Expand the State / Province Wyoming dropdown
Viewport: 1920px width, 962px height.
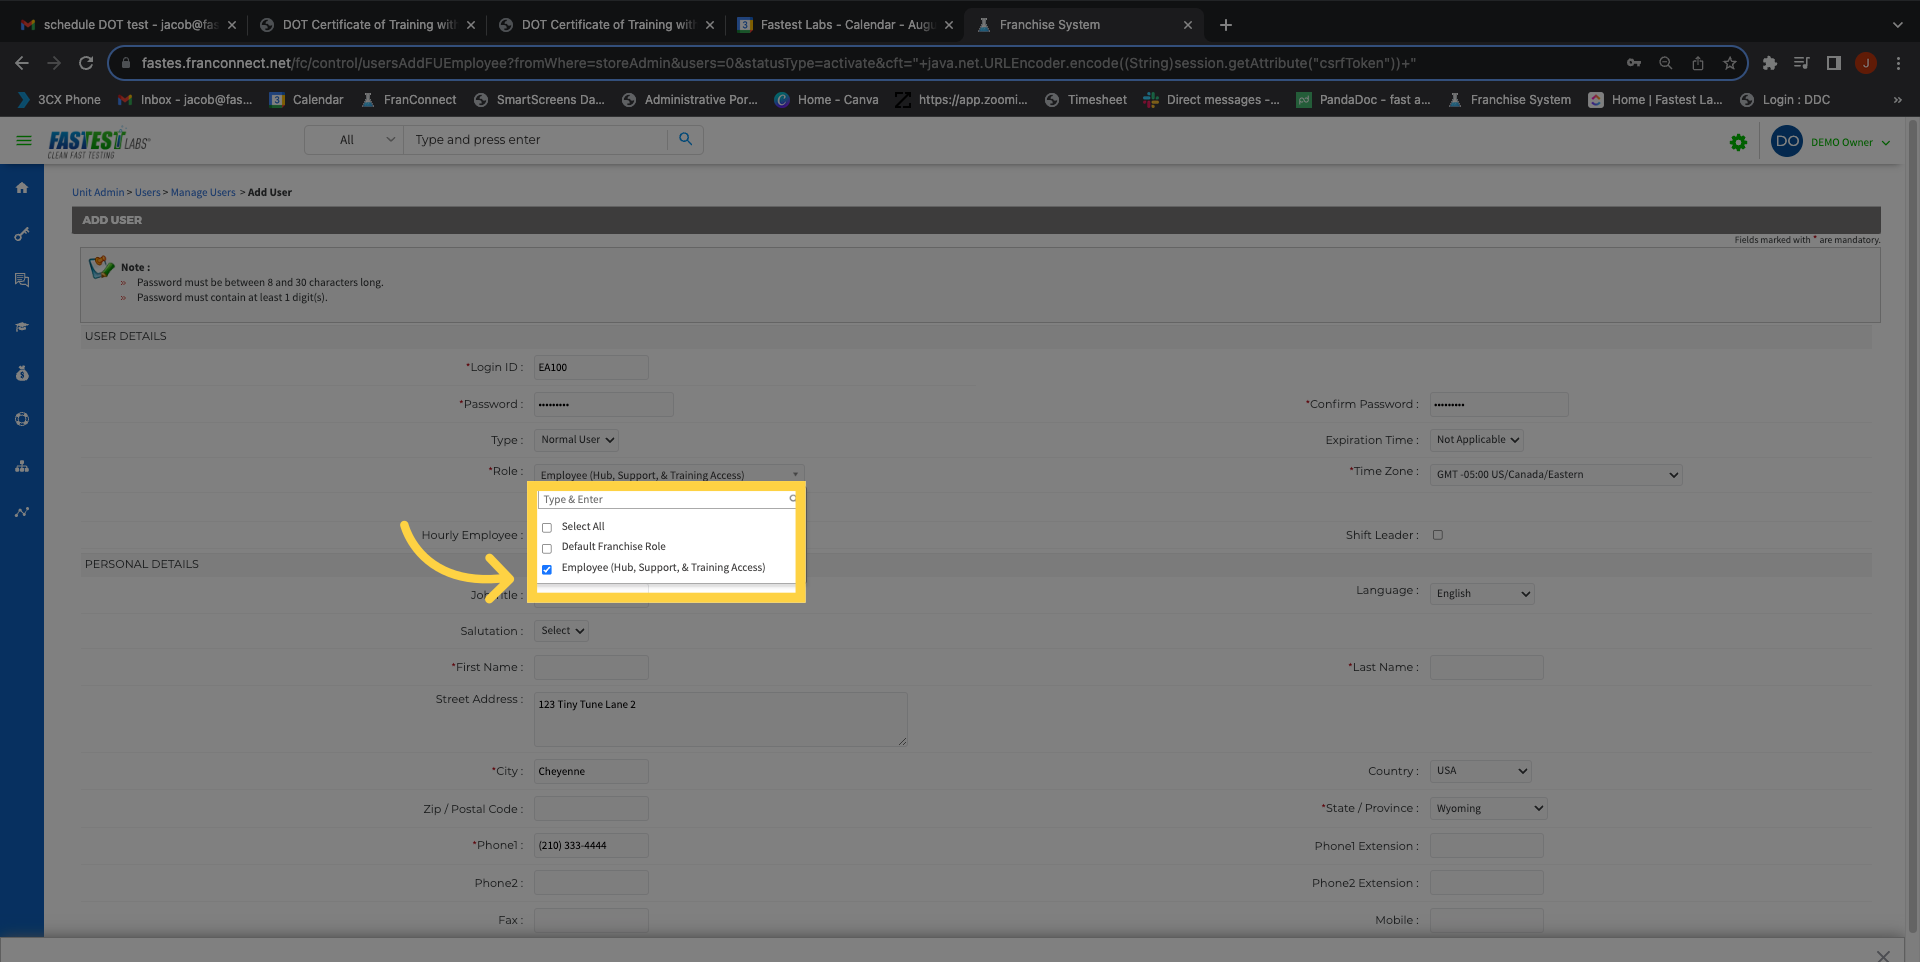1488,809
